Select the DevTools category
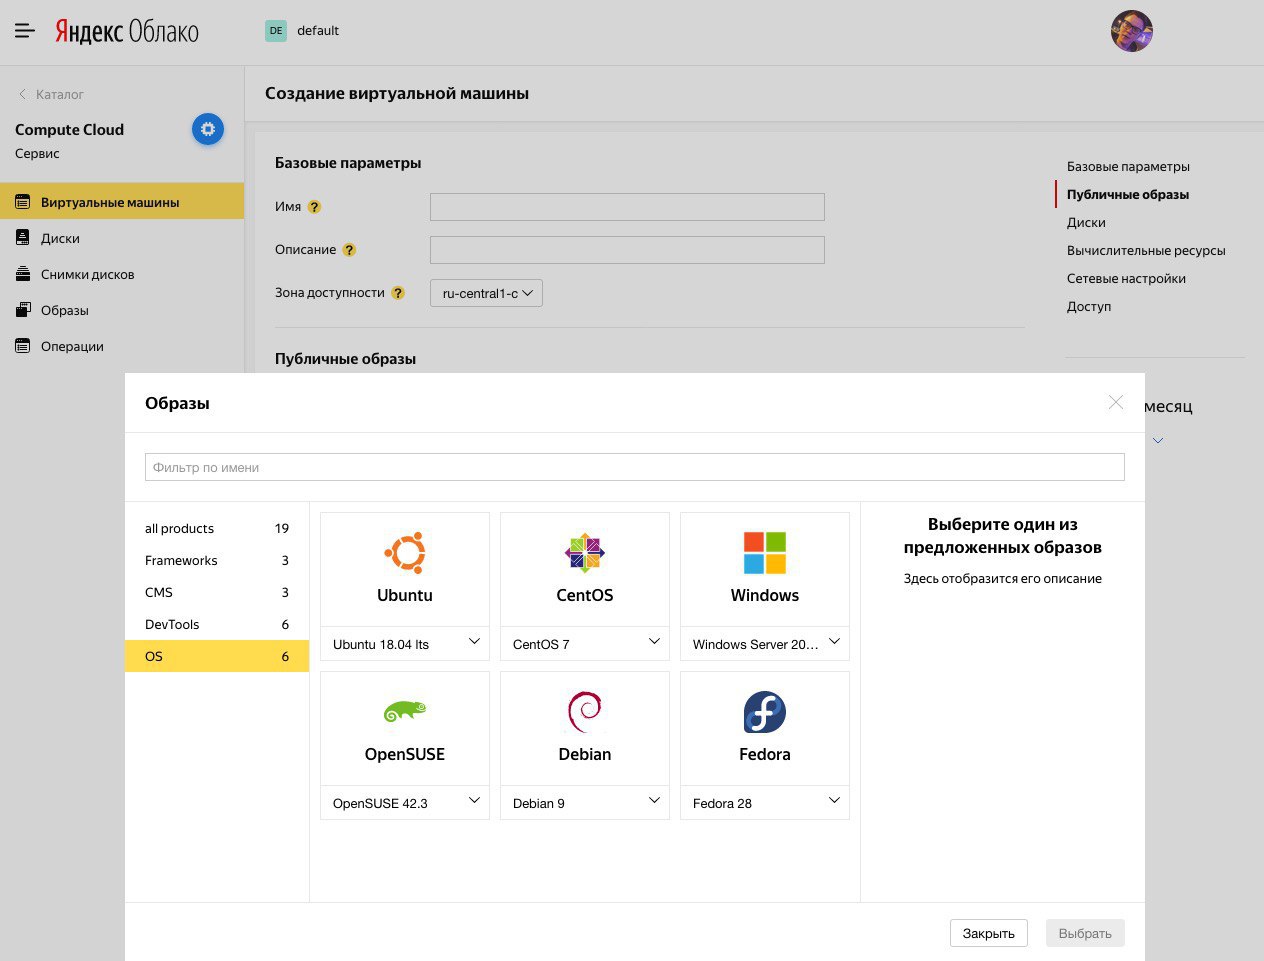The height and width of the screenshot is (961, 1264). tap(217, 624)
